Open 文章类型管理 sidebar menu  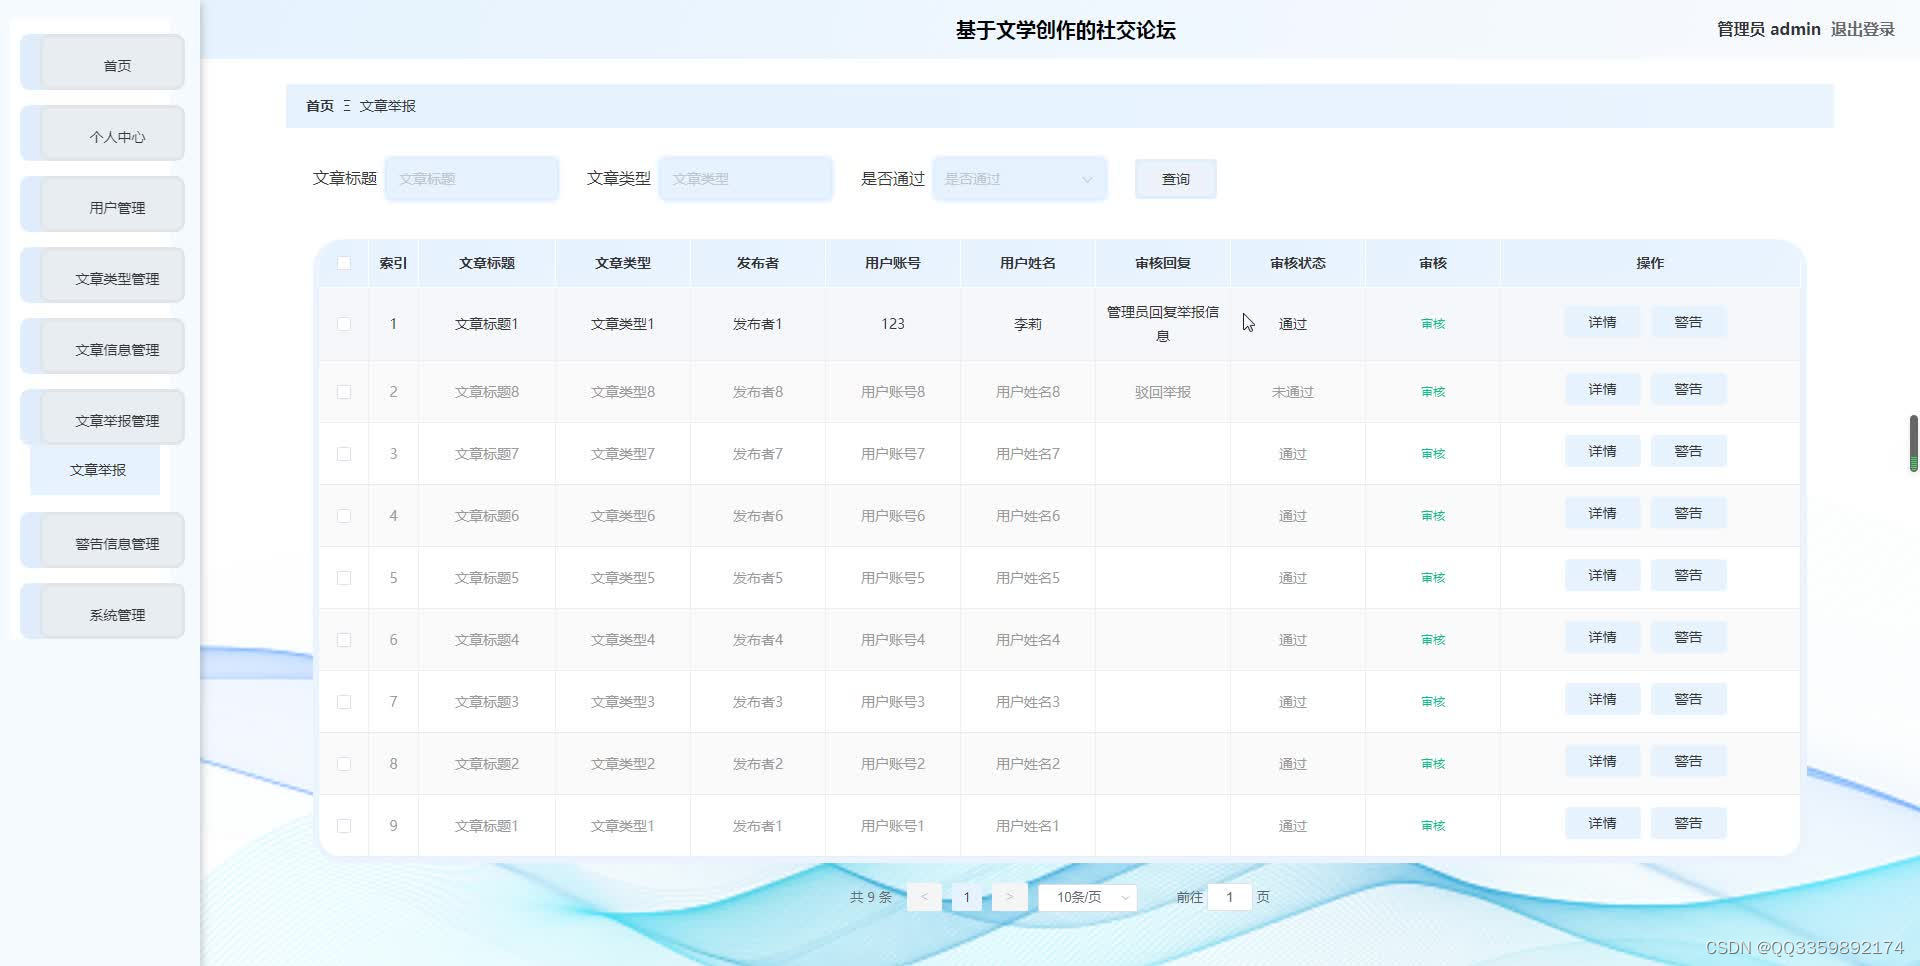pos(103,276)
